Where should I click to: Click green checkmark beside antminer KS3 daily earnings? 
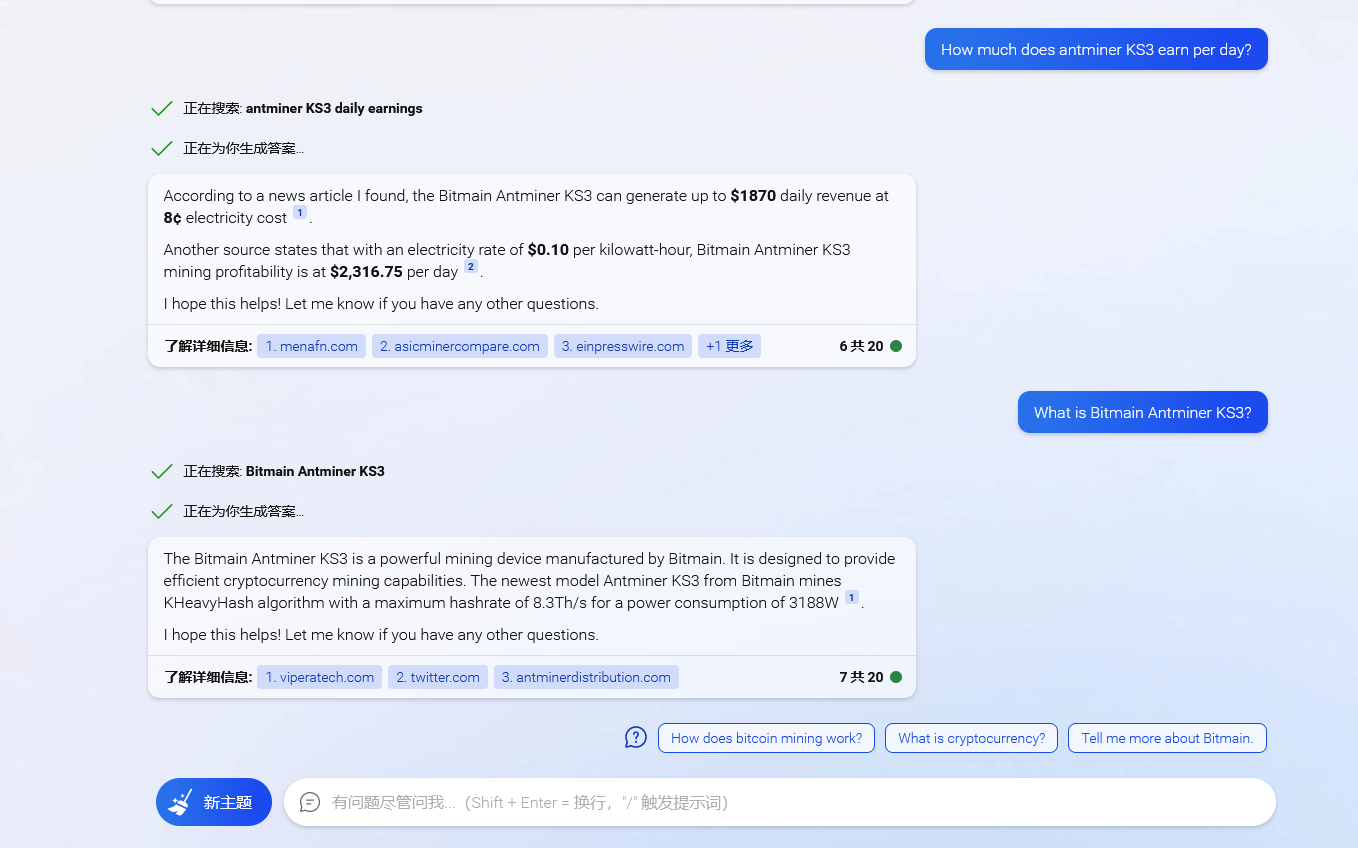[161, 108]
